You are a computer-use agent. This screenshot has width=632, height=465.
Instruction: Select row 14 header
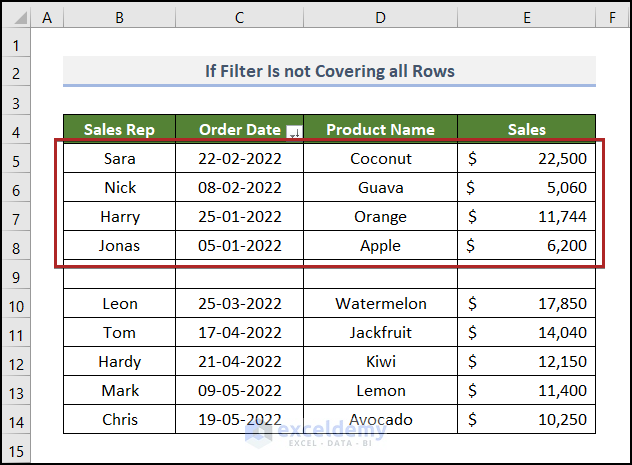pyautogui.click(x=15, y=420)
